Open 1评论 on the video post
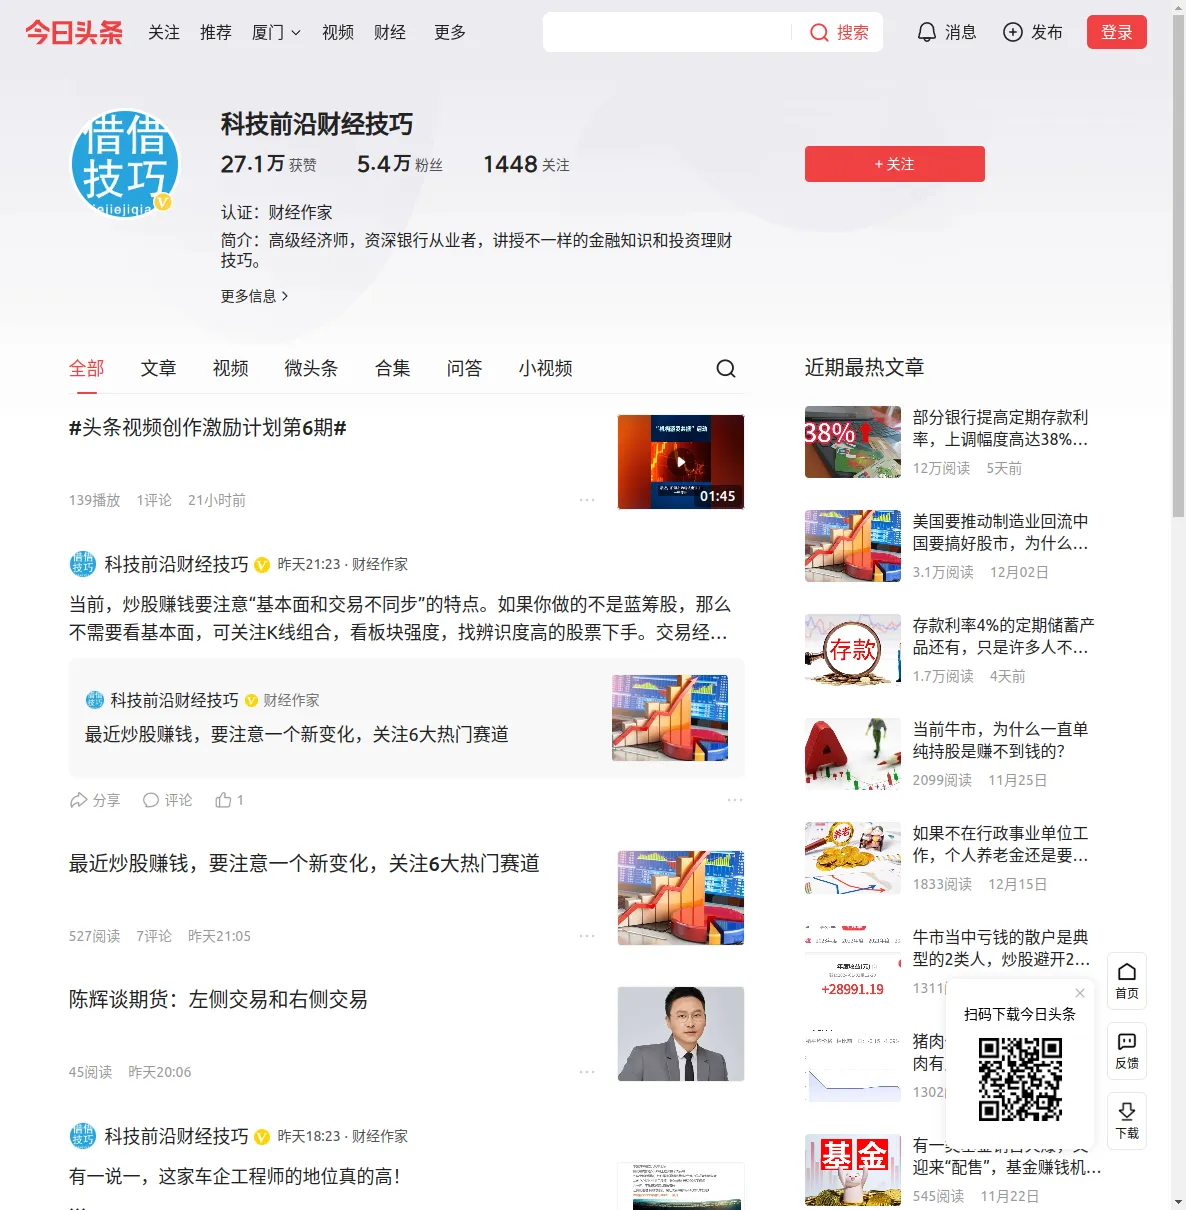Viewport: 1186px width, 1210px height. (x=154, y=500)
